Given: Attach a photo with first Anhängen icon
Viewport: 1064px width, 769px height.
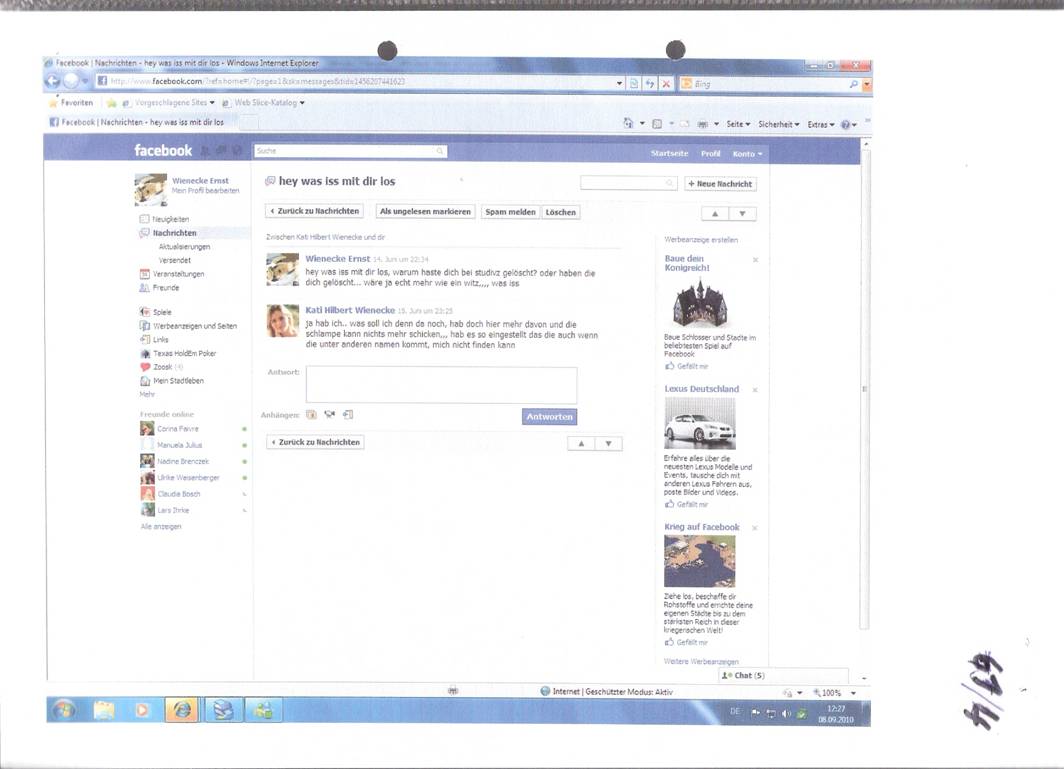Looking at the screenshot, I should 311,414.
